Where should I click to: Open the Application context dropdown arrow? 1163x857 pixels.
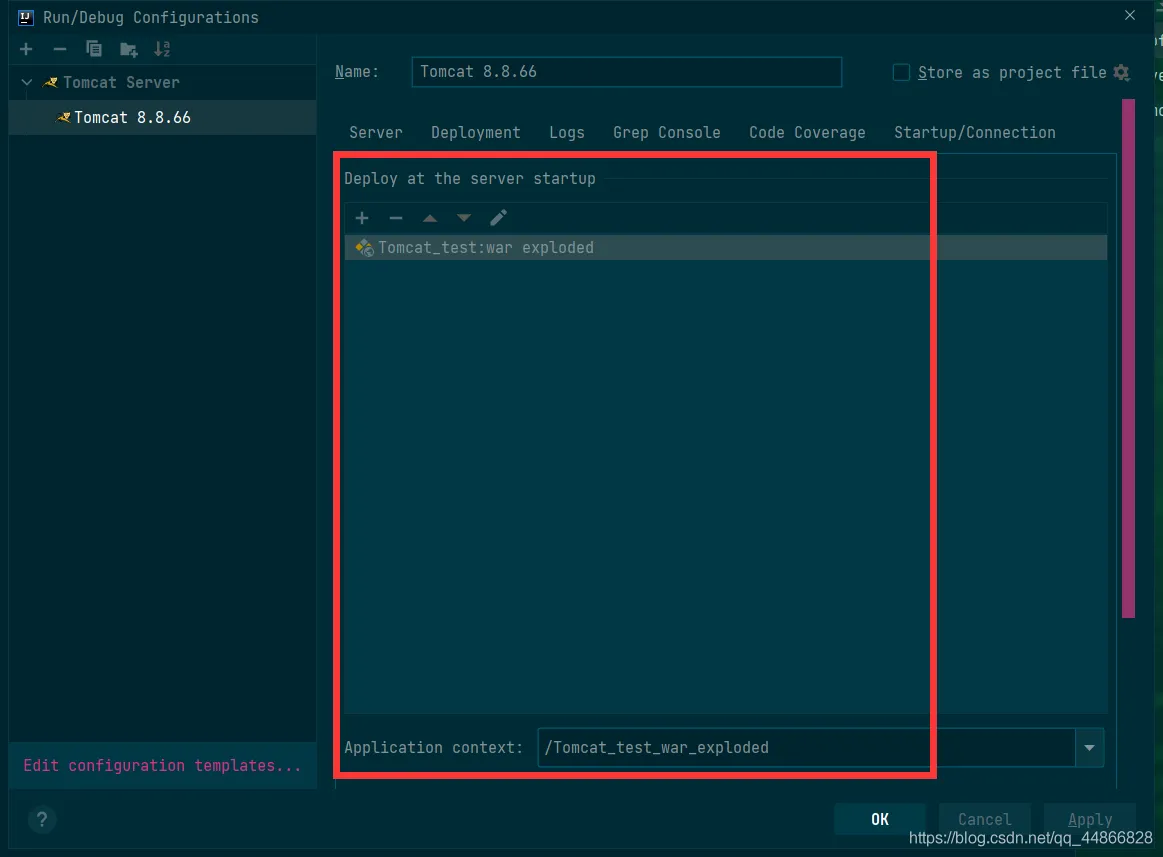pyautogui.click(x=1090, y=747)
